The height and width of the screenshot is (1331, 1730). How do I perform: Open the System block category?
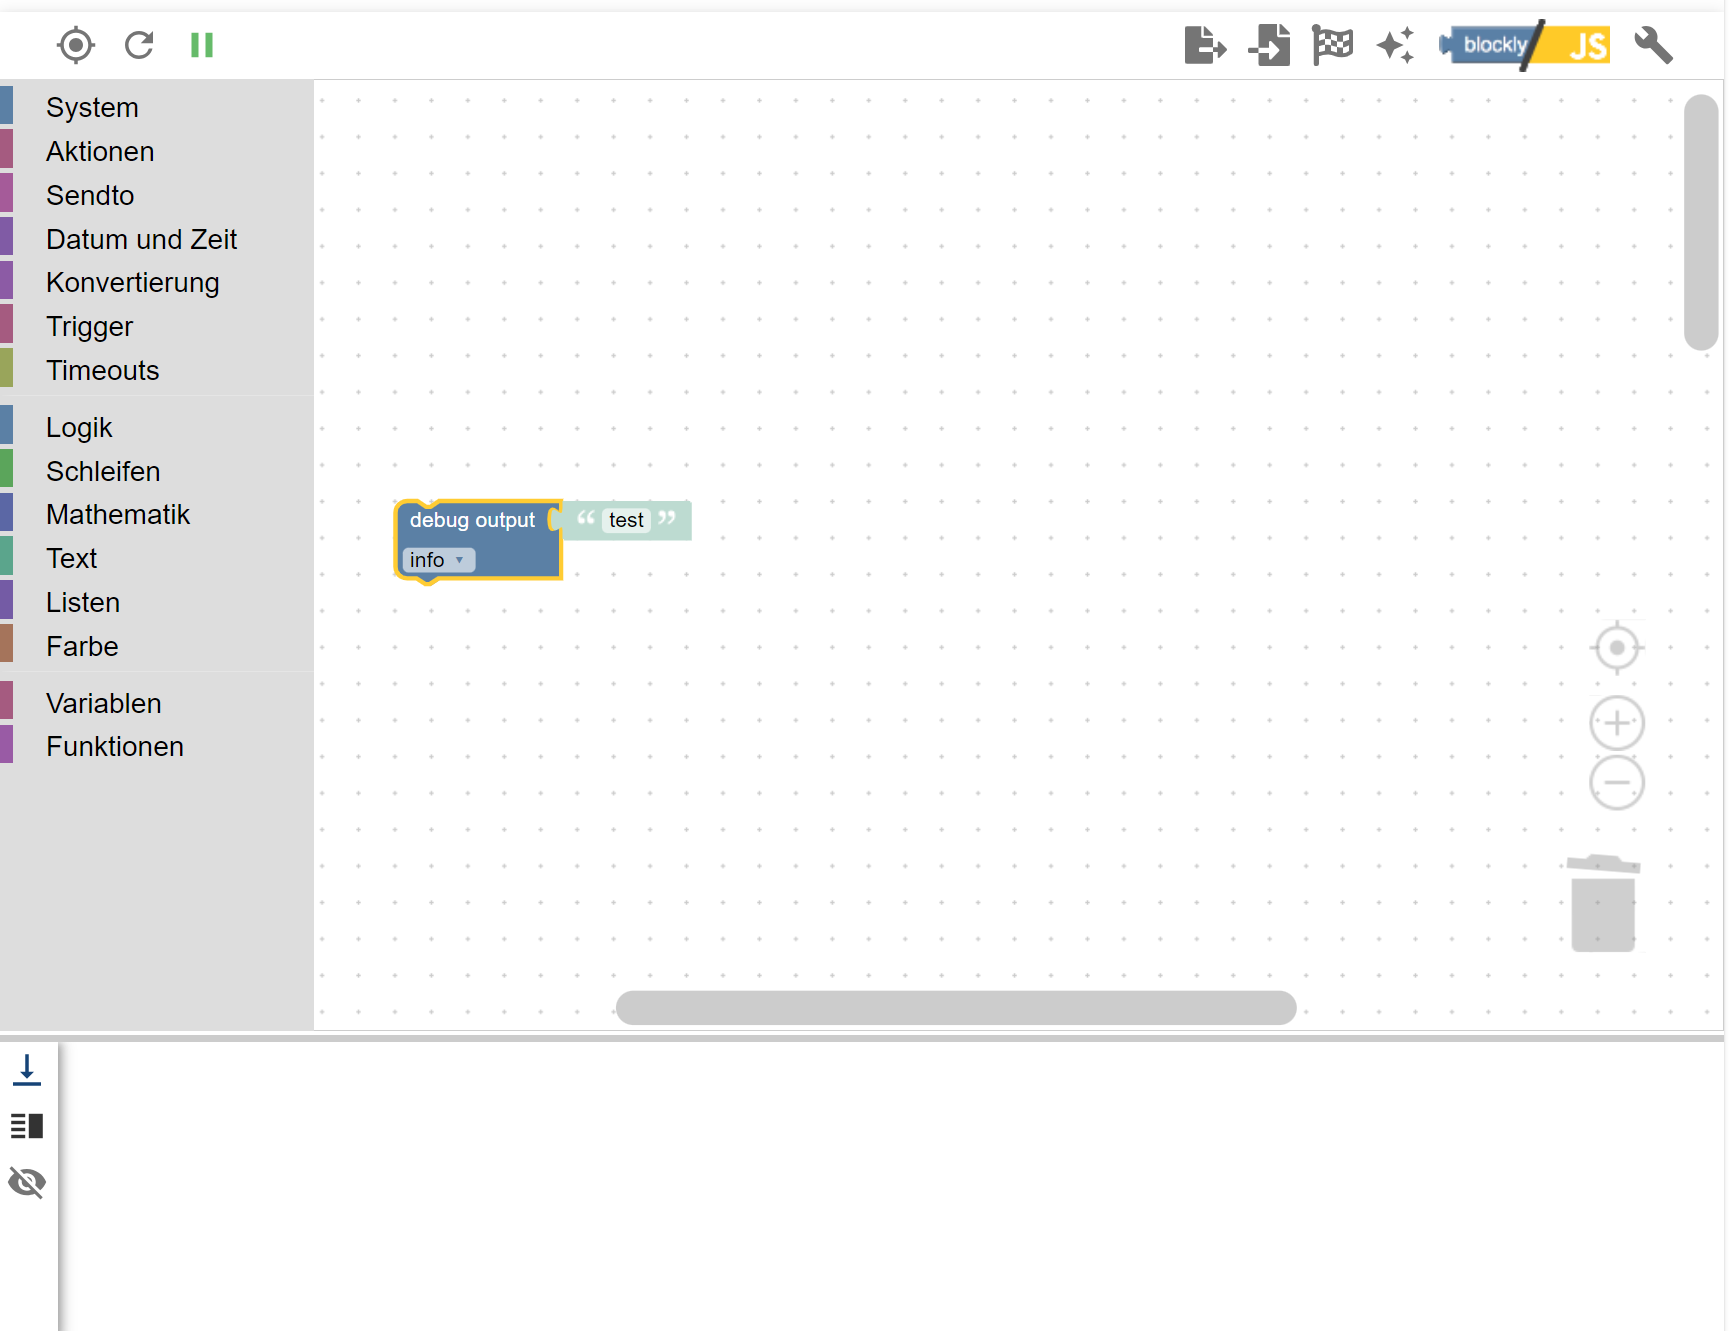pos(157,108)
